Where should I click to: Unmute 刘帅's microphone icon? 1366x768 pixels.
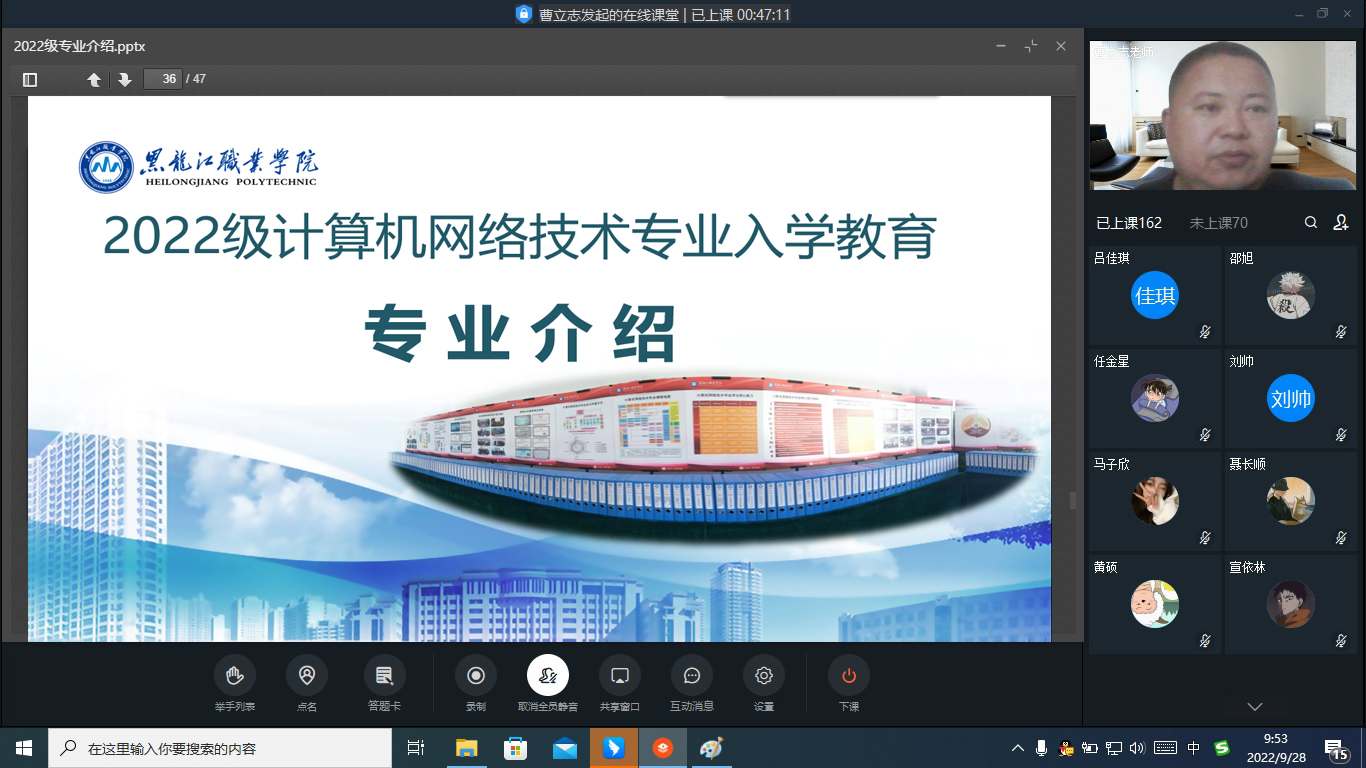pos(1341,435)
